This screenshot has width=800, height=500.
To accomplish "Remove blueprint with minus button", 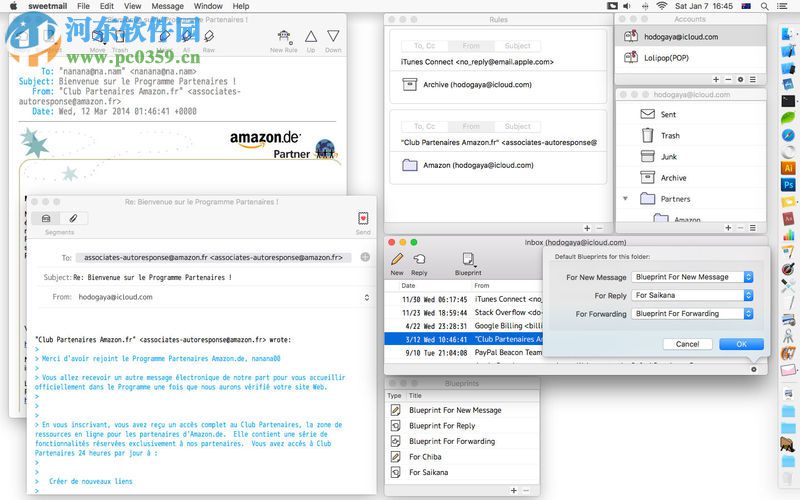I will point(526,490).
